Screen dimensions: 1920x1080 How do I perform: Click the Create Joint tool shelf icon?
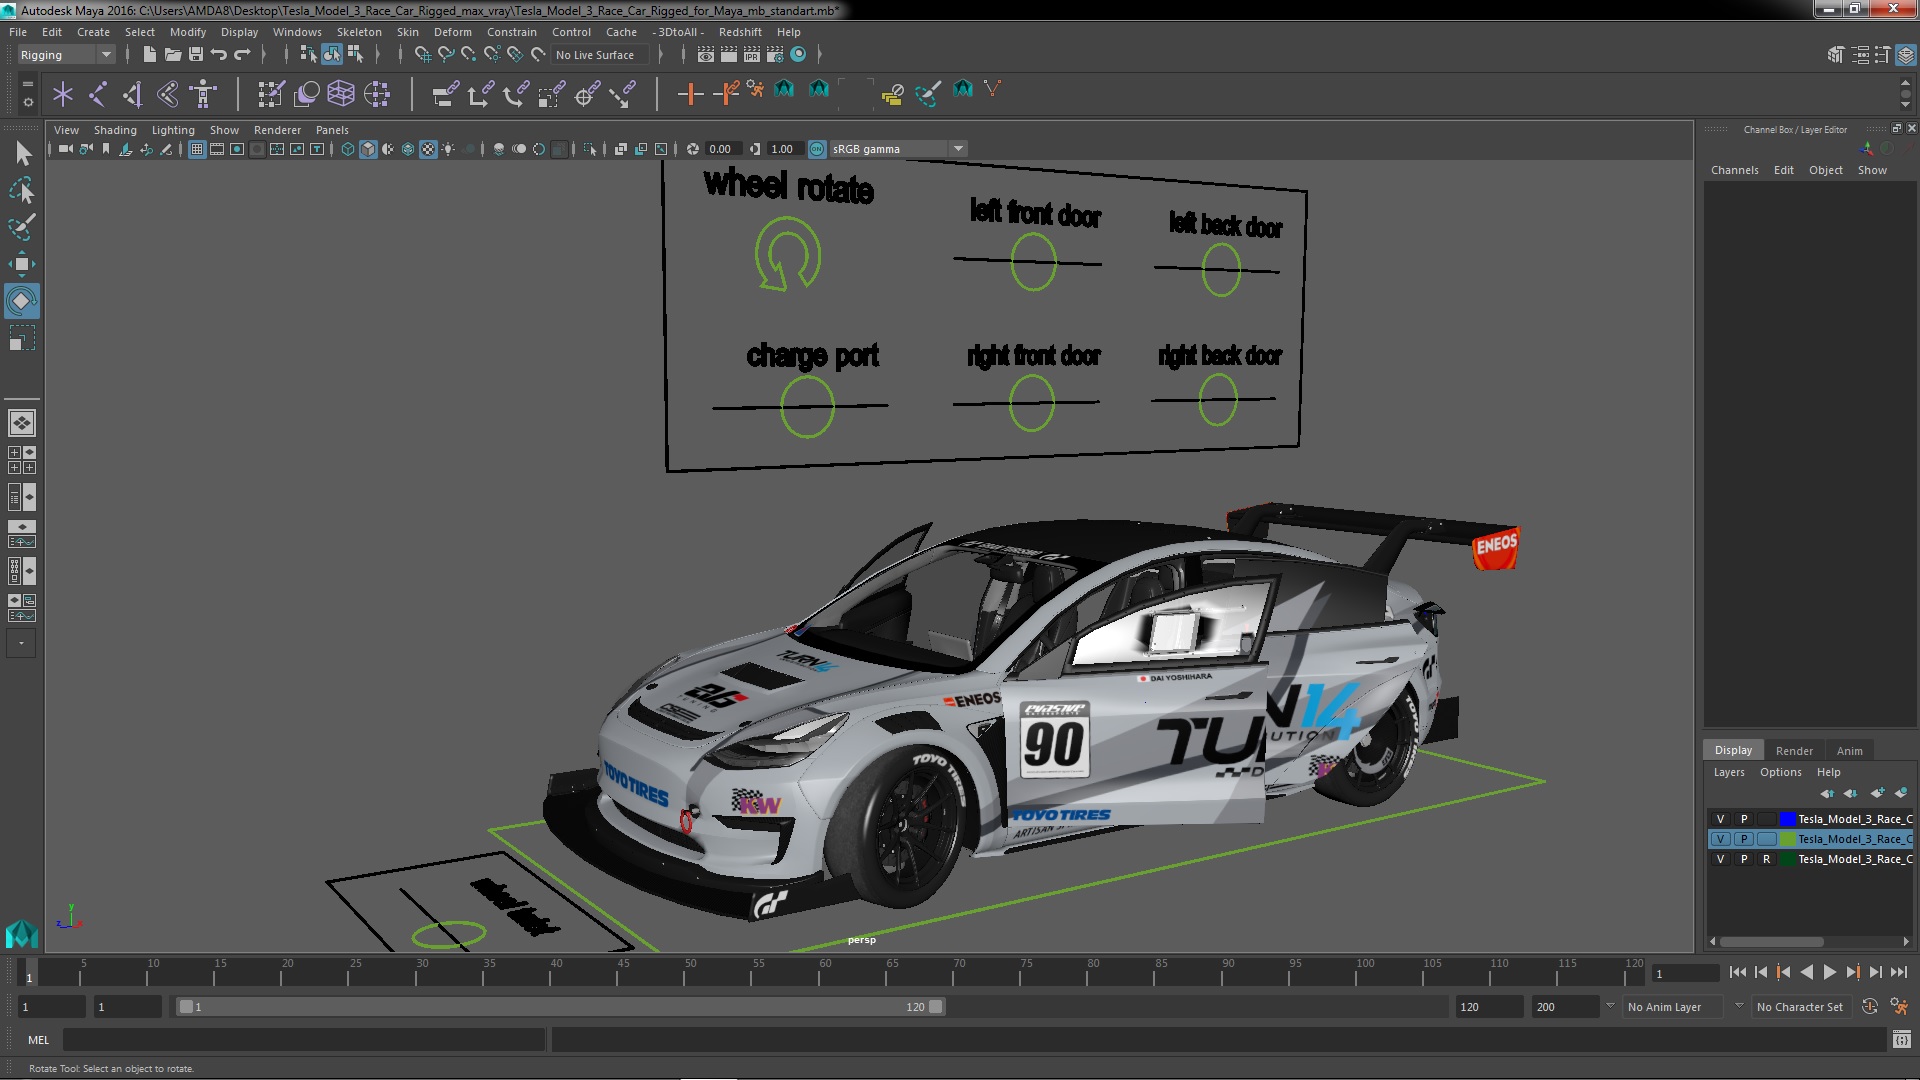[98, 94]
